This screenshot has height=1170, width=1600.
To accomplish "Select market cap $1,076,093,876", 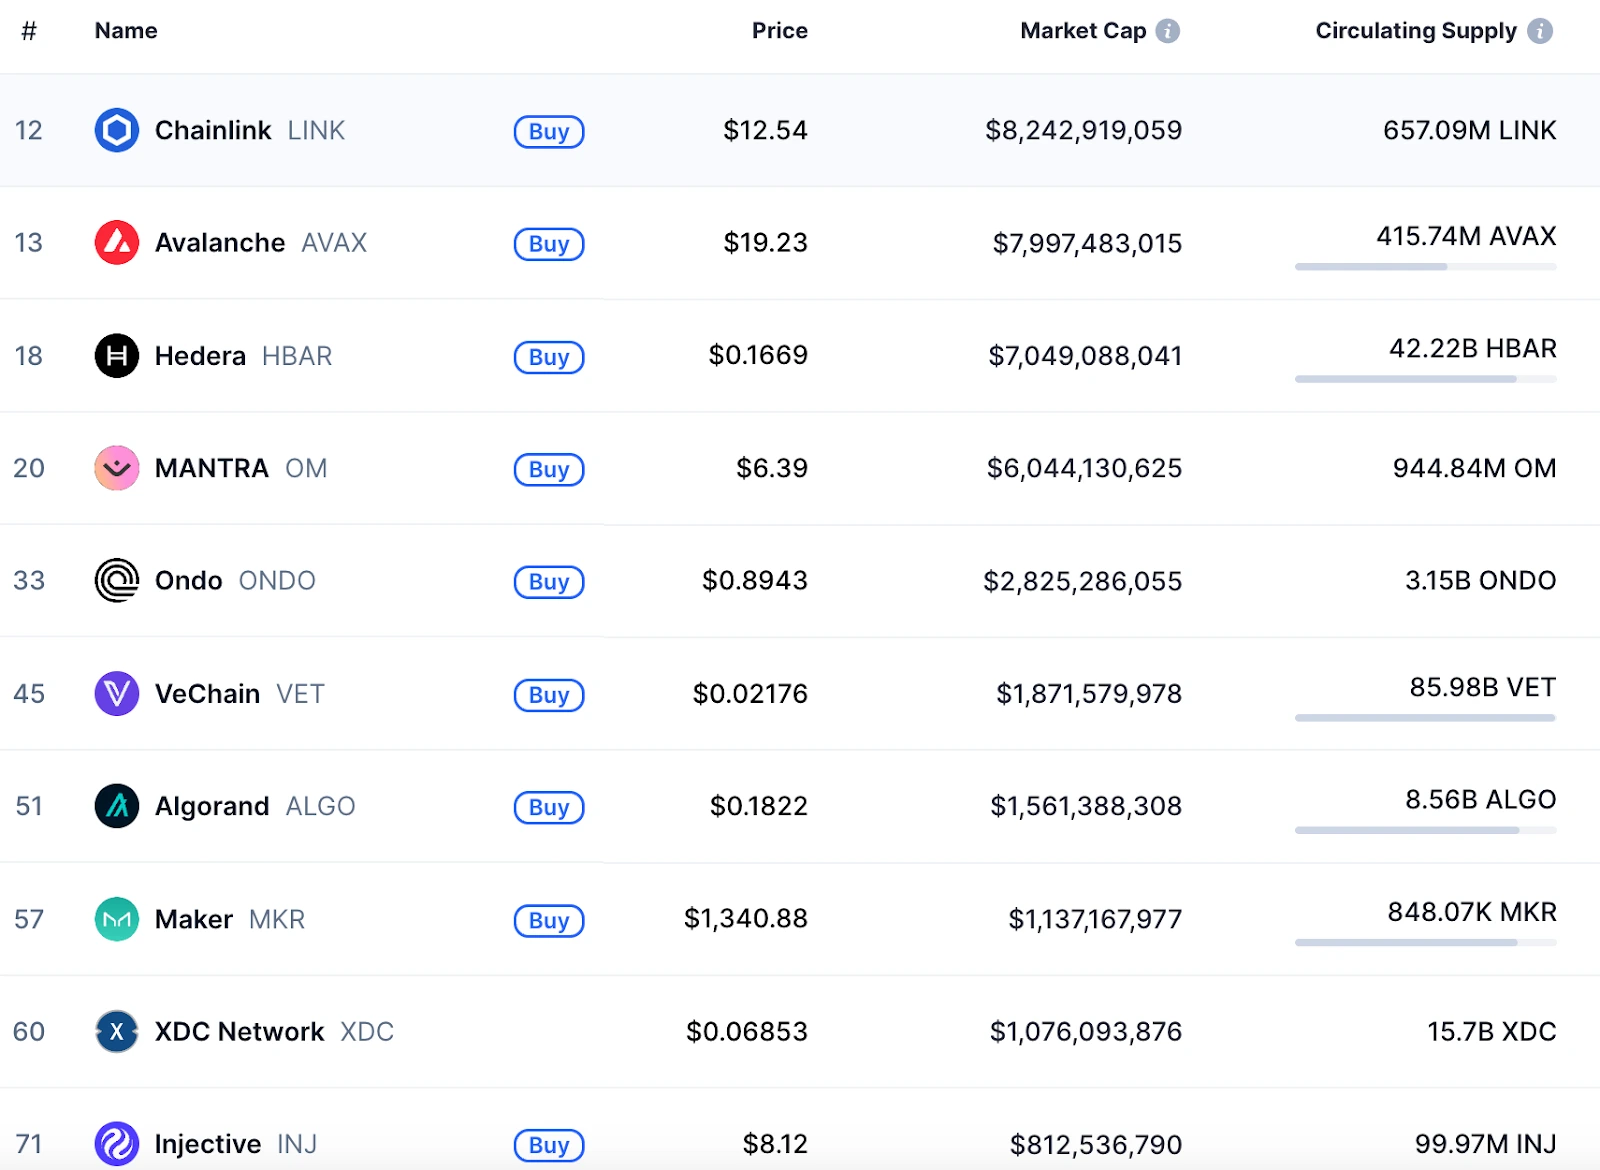I will click(1086, 1031).
